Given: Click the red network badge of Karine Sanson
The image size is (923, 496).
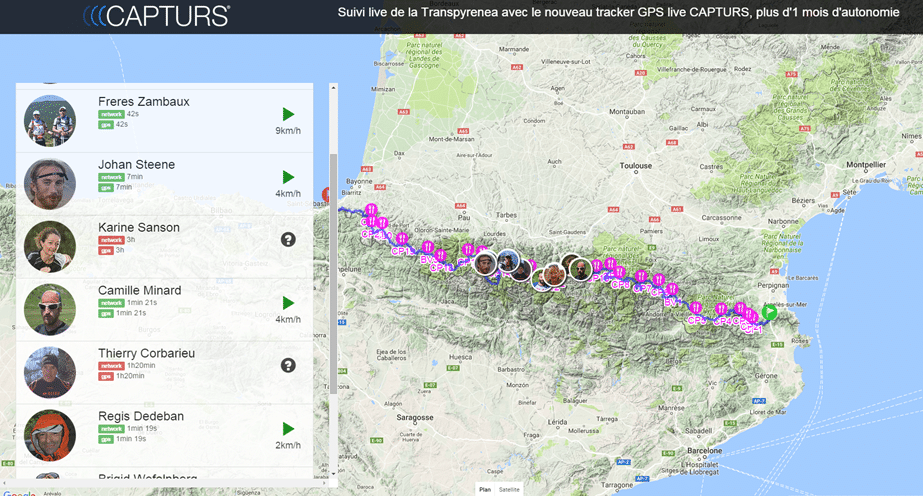Looking at the screenshot, I should pyautogui.click(x=111, y=240).
